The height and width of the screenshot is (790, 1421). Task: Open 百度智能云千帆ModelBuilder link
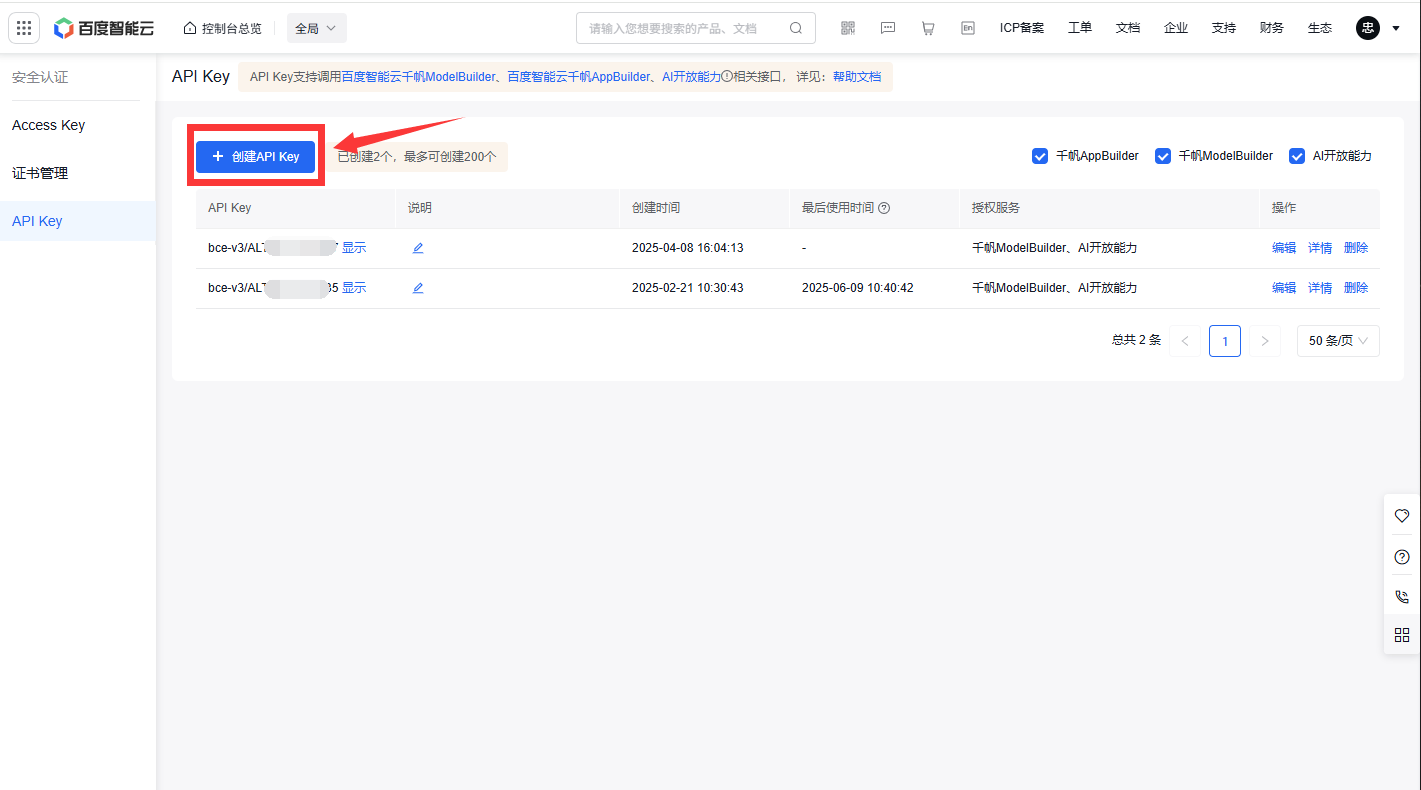pos(418,77)
